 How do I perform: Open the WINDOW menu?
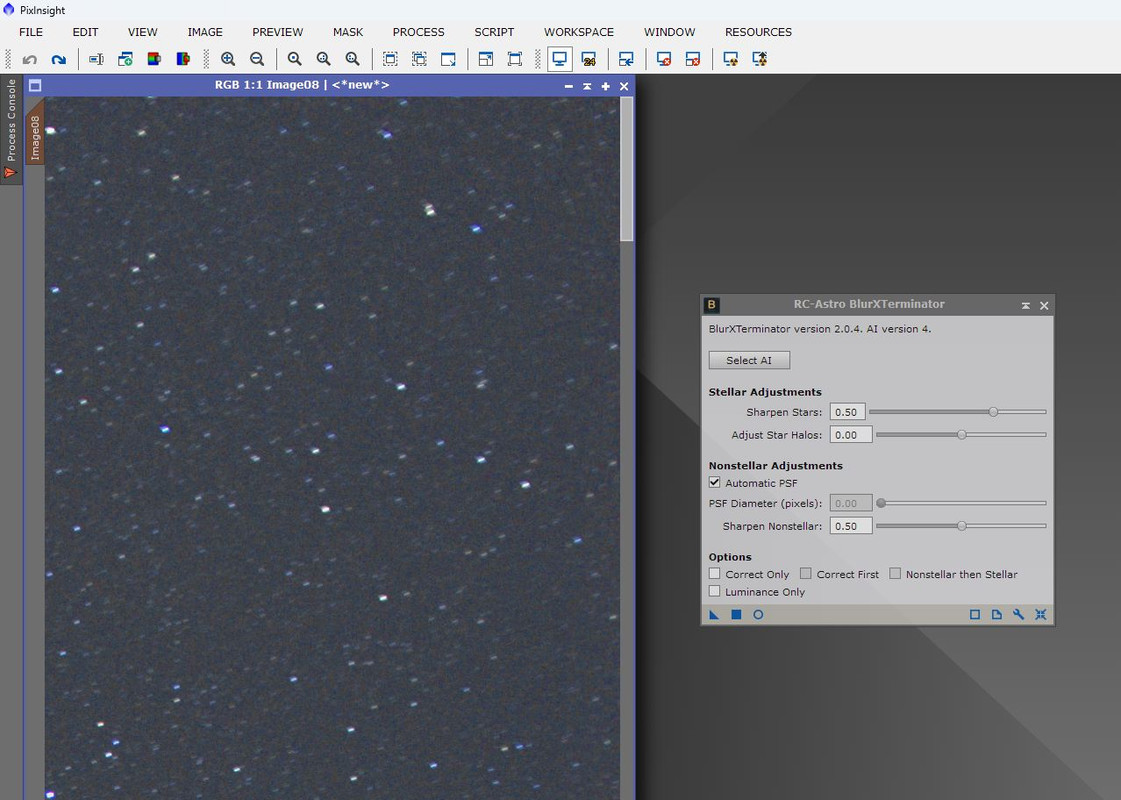pos(669,32)
